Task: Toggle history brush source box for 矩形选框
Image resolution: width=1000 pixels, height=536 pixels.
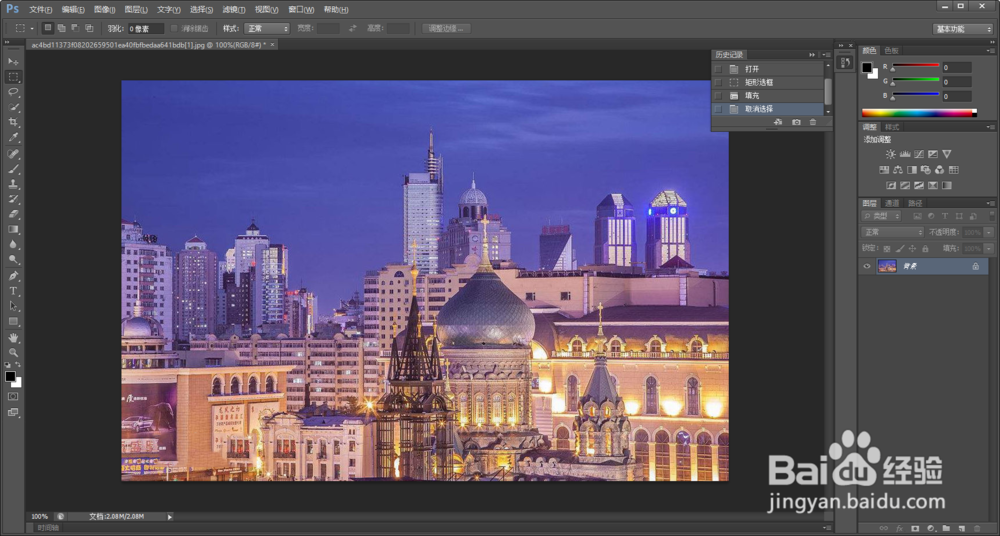Action: click(x=718, y=82)
